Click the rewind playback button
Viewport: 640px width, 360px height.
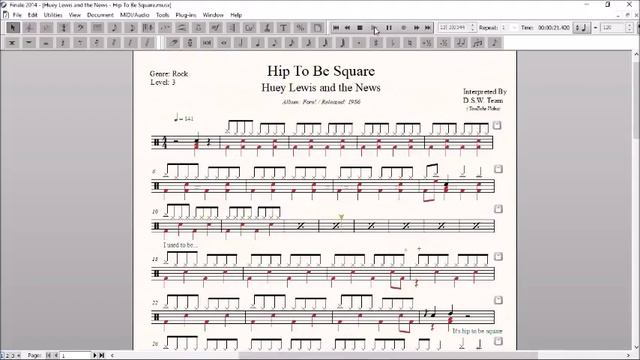347,28
